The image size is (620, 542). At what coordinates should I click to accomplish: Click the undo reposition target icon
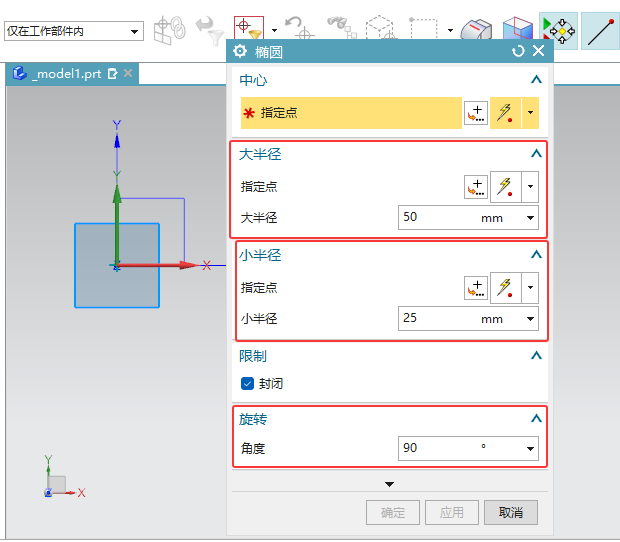[299, 28]
